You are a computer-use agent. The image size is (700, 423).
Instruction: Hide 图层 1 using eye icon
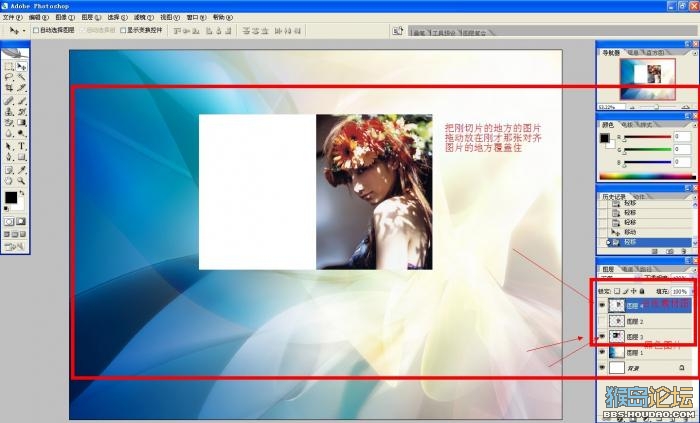[602, 352]
